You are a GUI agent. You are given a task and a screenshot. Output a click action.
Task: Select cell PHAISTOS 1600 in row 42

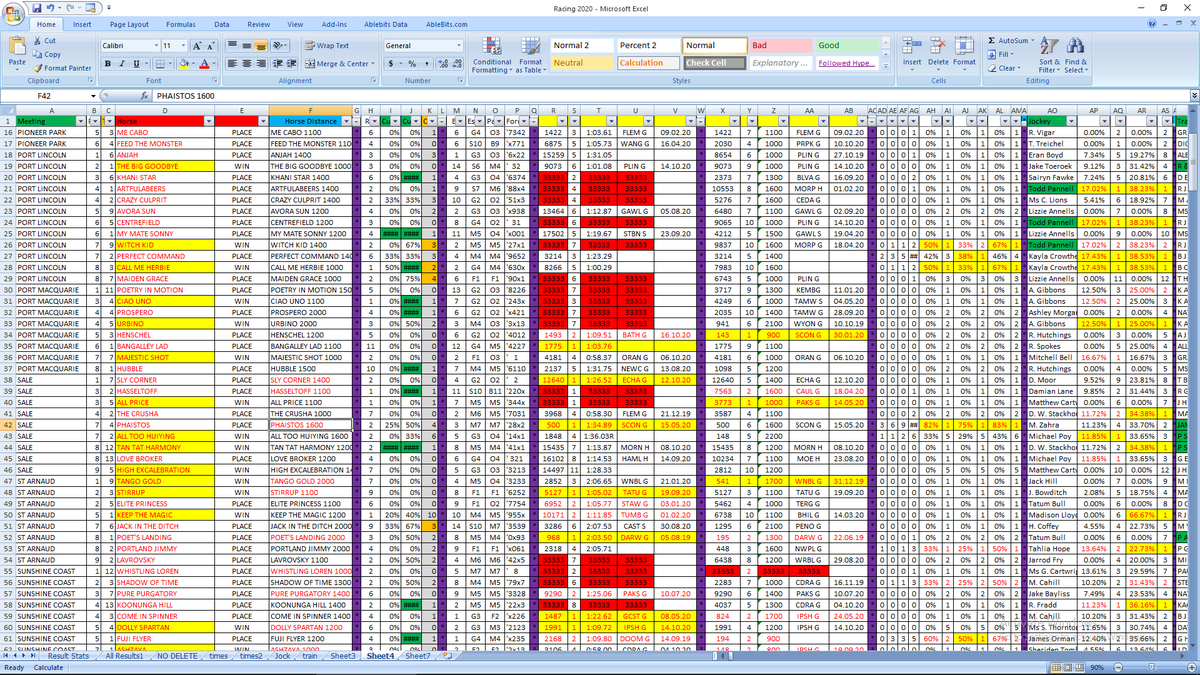(x=311, y=424)
